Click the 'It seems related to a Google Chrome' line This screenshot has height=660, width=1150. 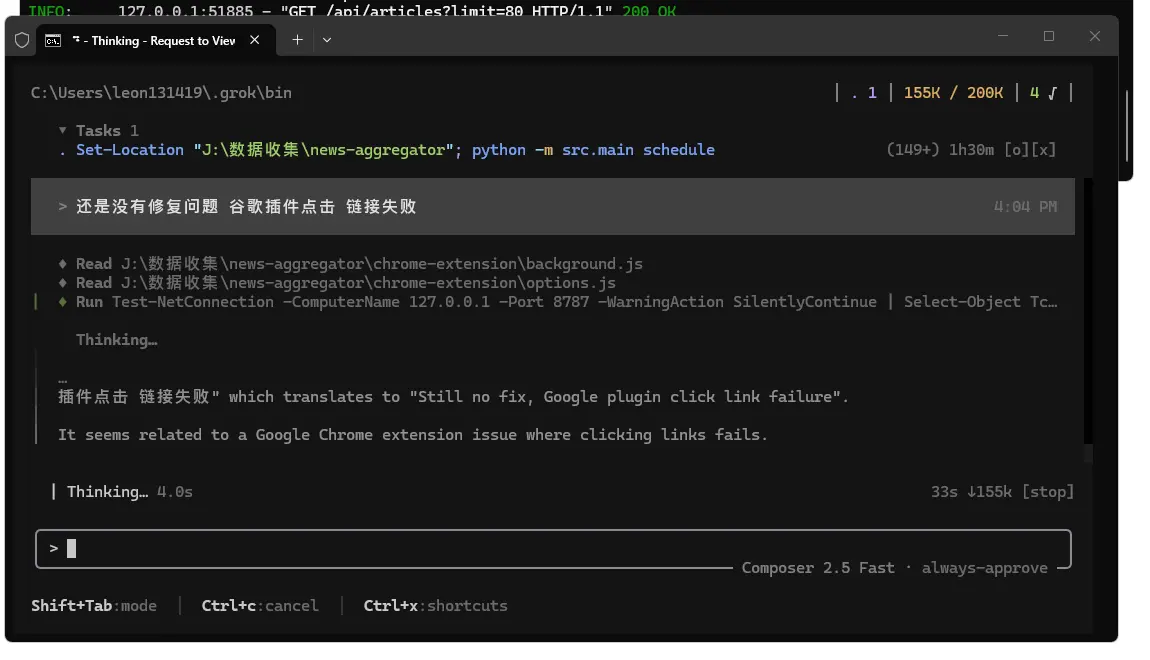(x=412, y=435)
